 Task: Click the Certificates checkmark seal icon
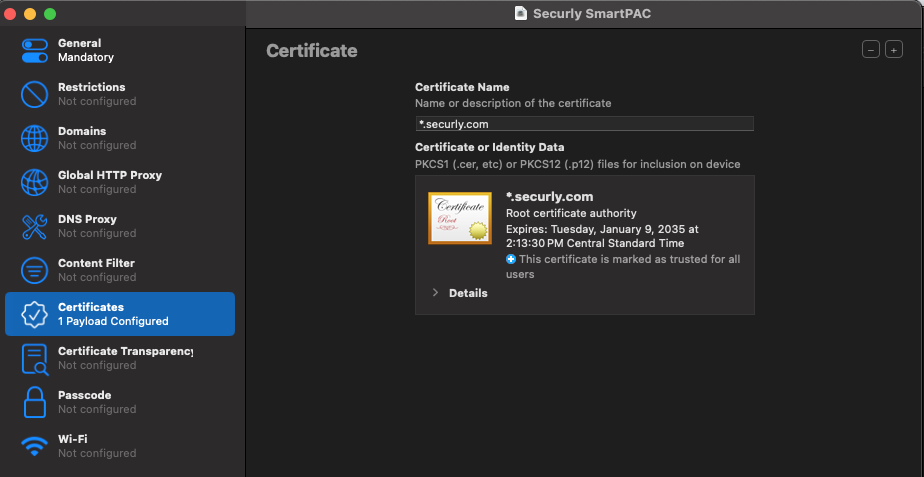(35, 314)
